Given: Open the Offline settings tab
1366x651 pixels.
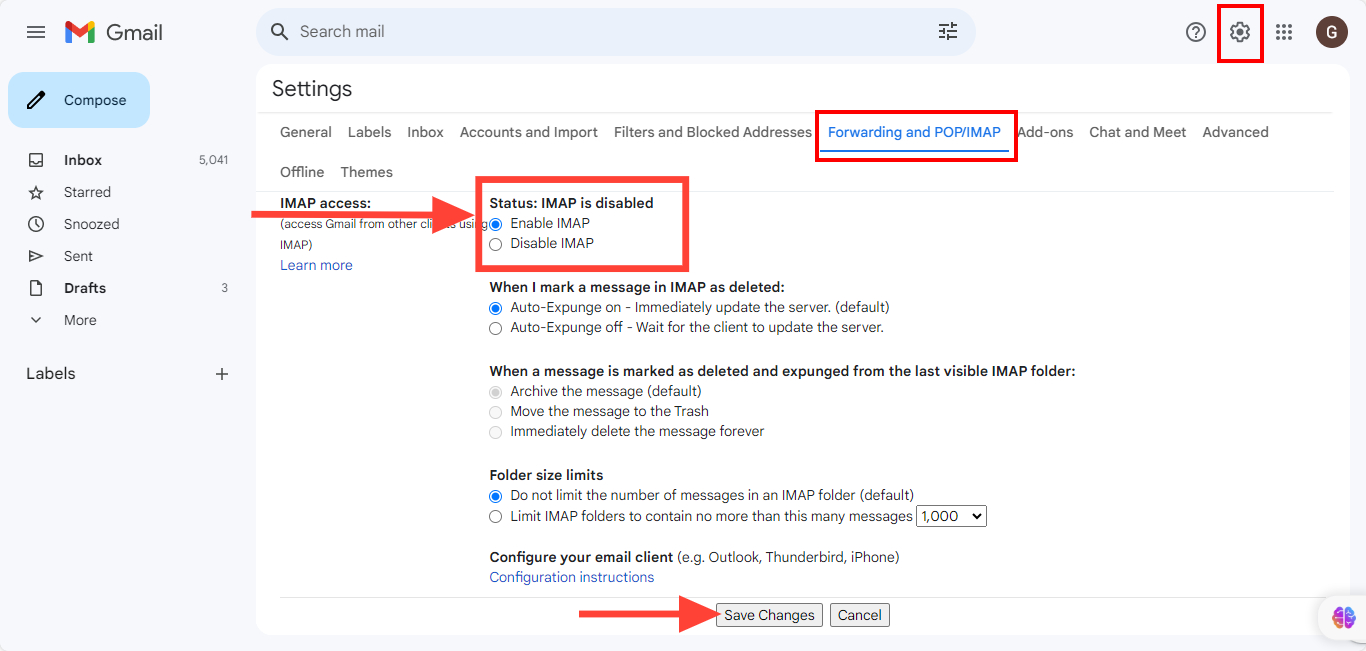Looking at the screenshot, I should point(302,172).
